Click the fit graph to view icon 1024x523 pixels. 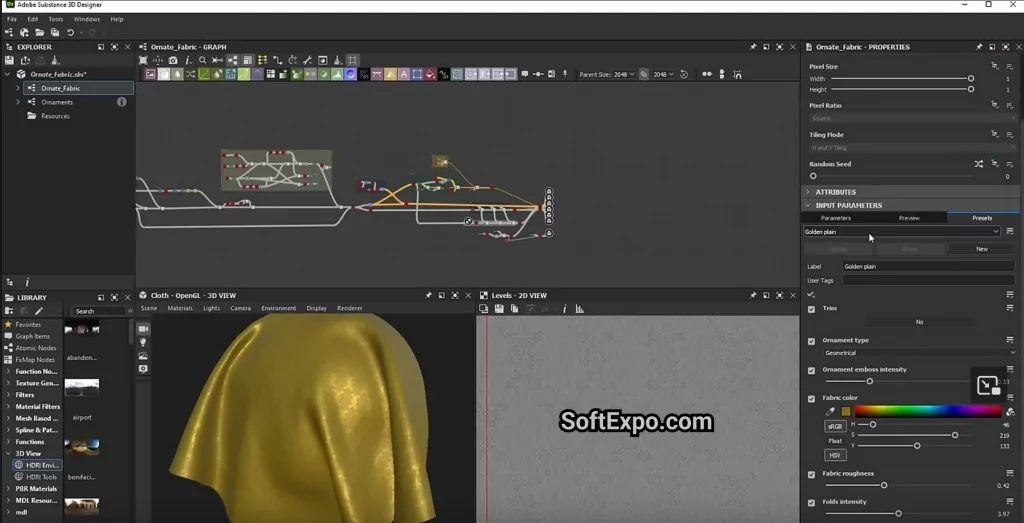(143, 60)
